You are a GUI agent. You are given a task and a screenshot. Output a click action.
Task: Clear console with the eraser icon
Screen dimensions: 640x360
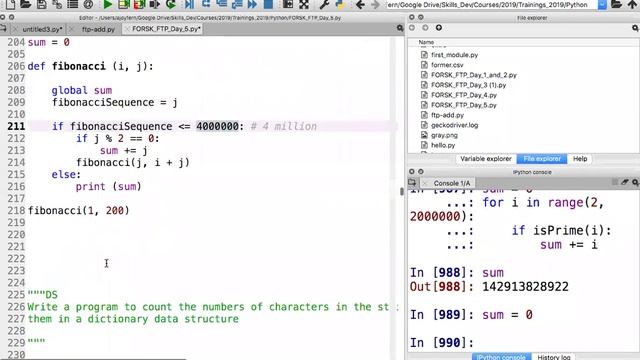pyautogui.click(x=625, y=182)
